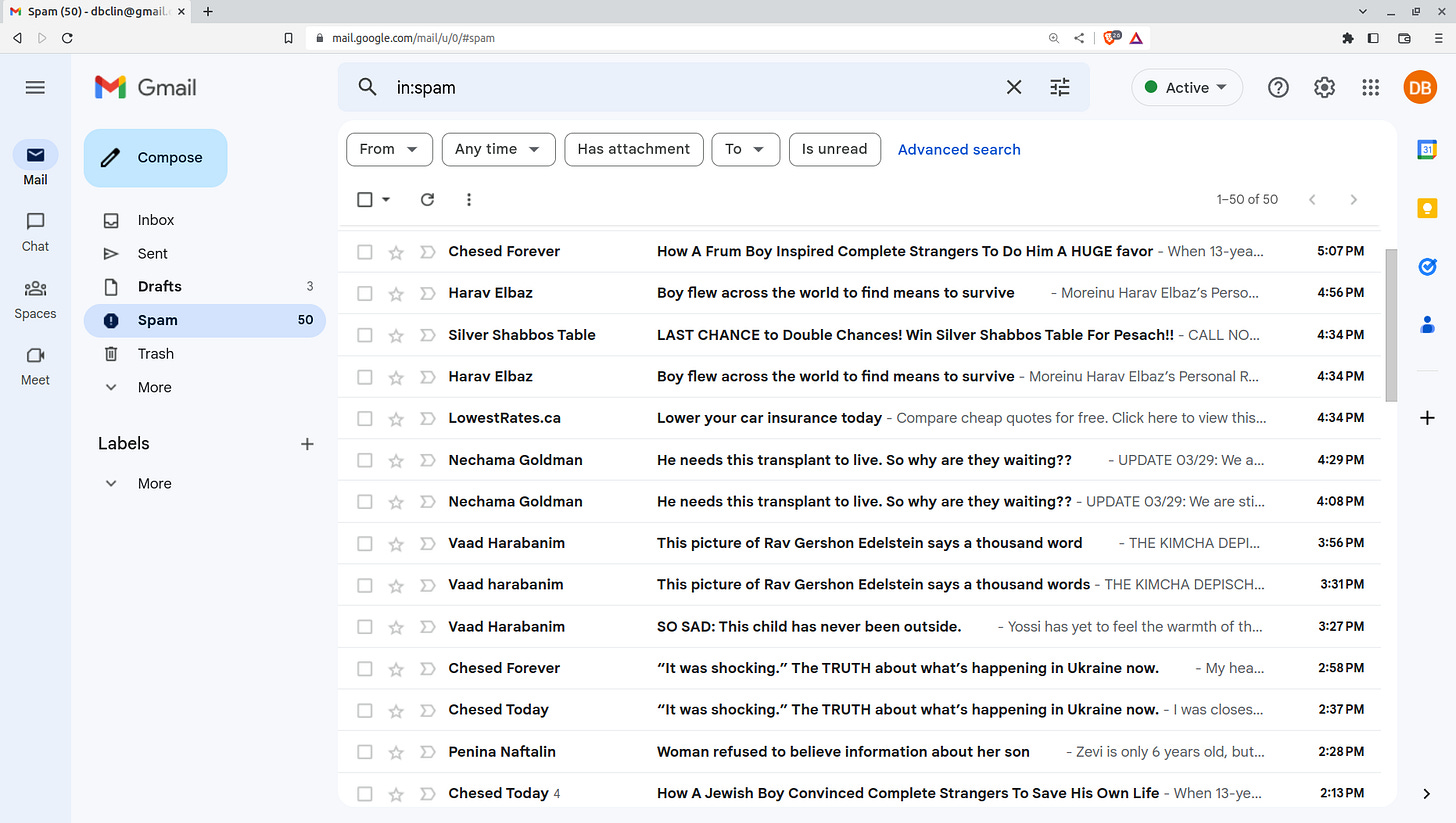Click the search magnifier icon
Image resolution: width=1456 pixels, height=823 pixels.
(x=368, y=87)
